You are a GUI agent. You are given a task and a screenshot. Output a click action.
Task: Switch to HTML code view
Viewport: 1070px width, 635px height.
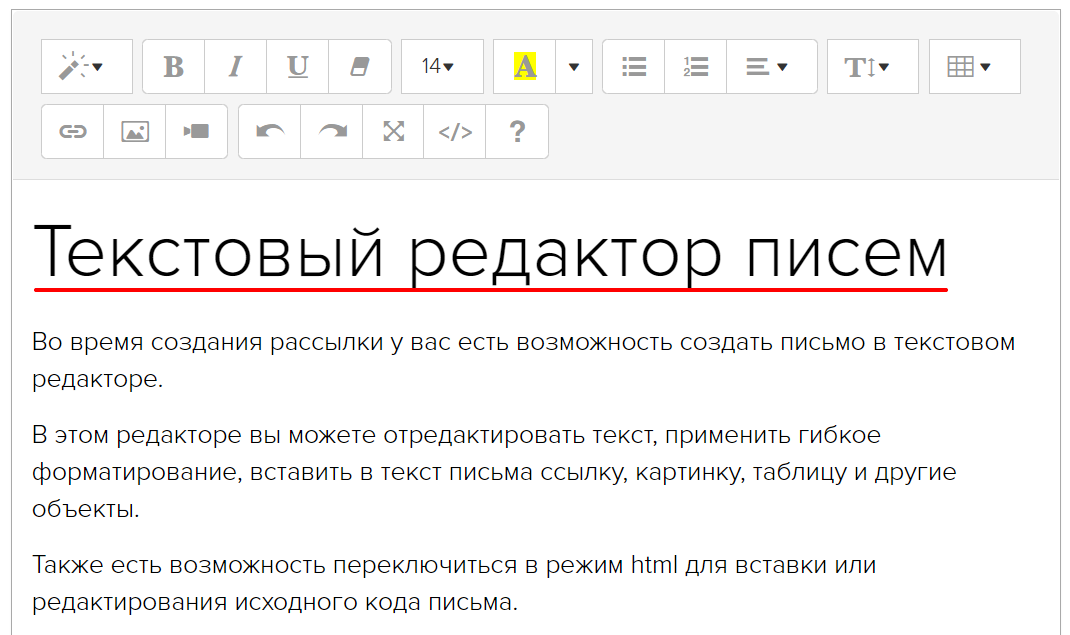(x=455, y=132)
